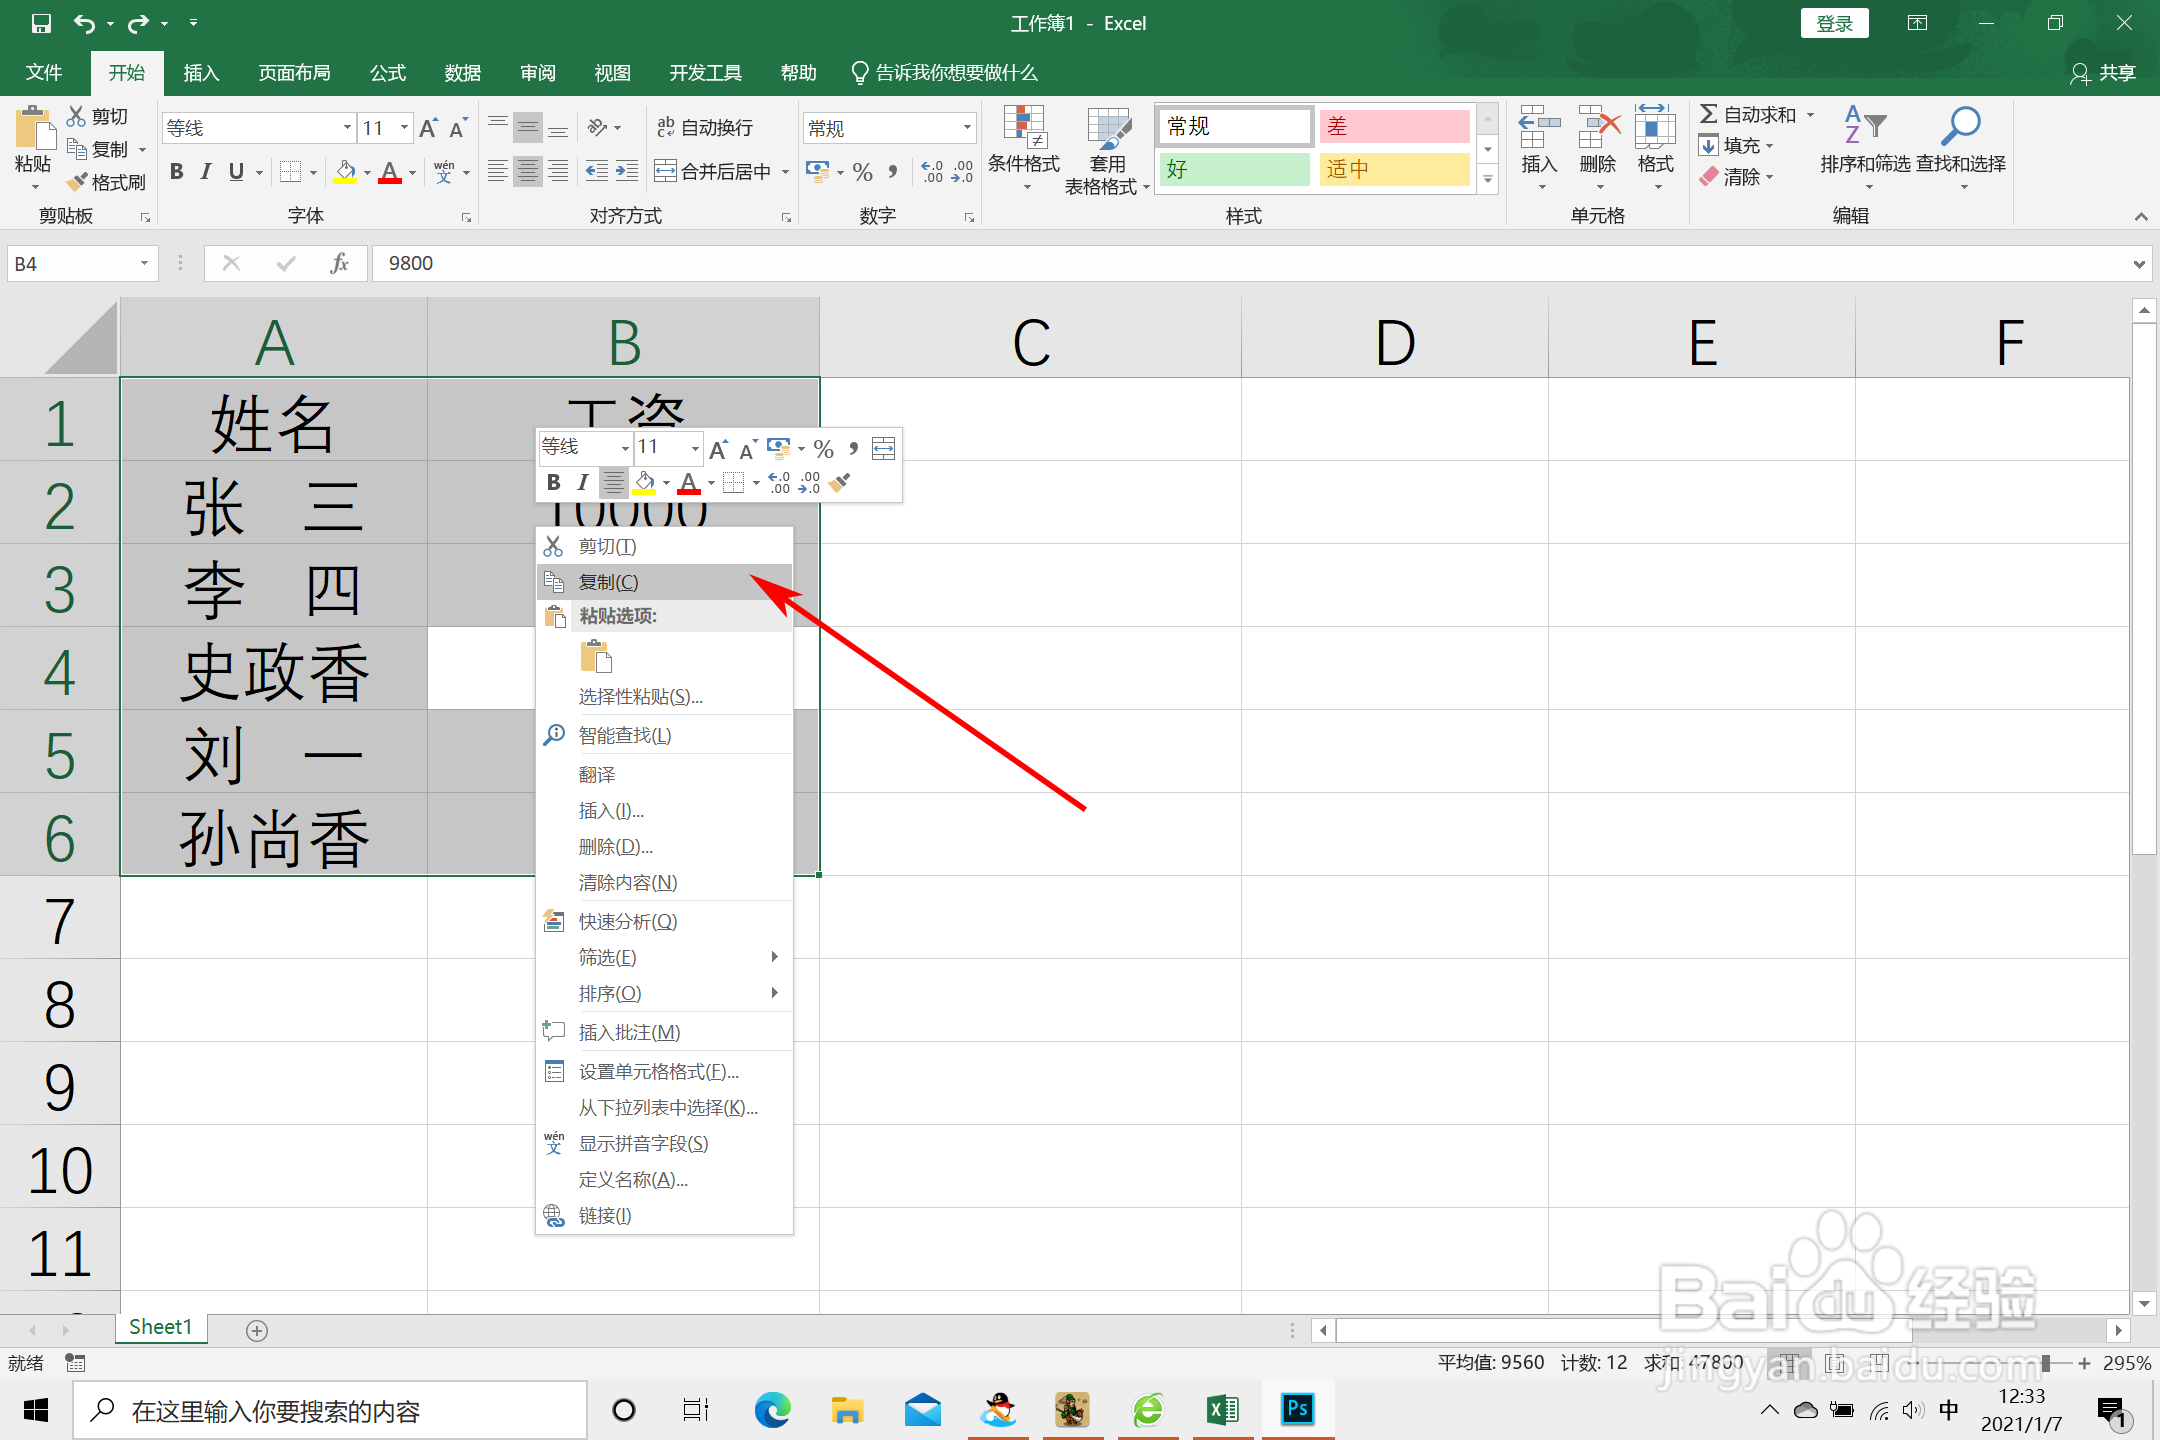Open the ribbon font name dropdown
Image resolution: width=2160 pixels, height=1440 pixels.
click(x=347, y=128)
